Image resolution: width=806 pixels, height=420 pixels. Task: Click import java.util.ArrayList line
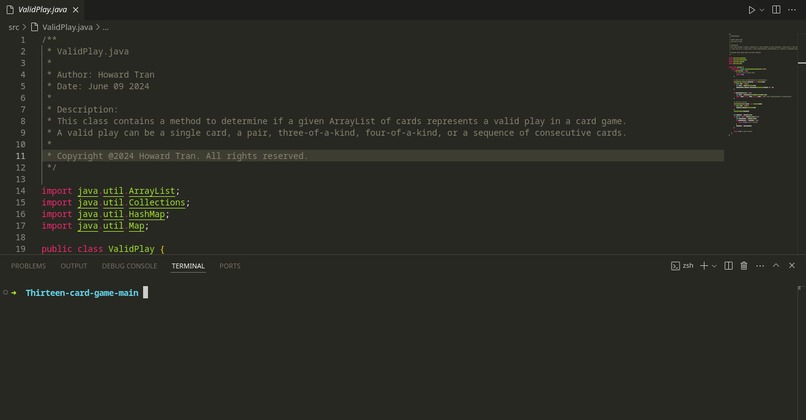(x=111, y=191)
